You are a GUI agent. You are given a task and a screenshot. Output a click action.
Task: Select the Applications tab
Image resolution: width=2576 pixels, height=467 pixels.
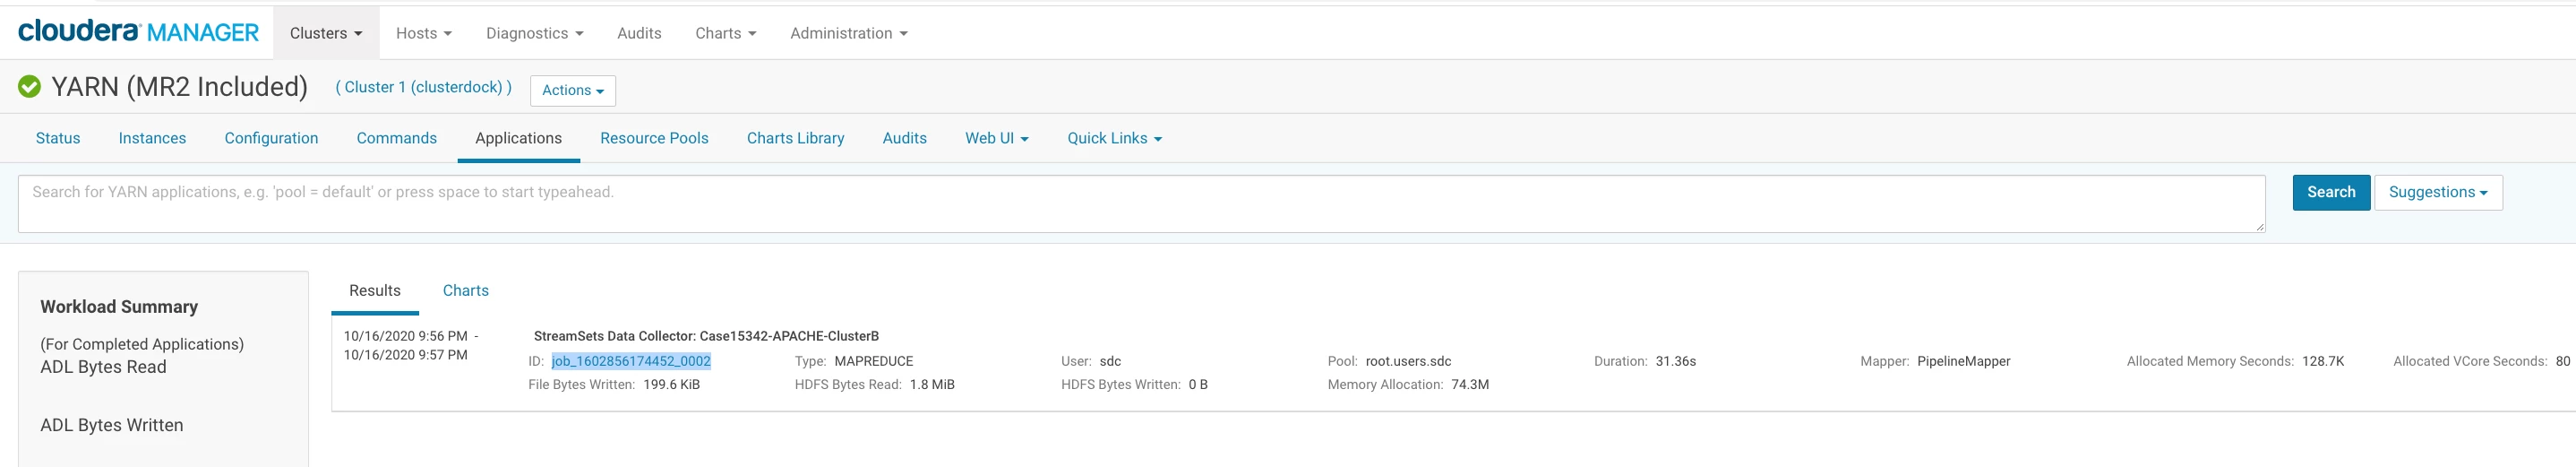pyautogui.click(x=518, y=138)
